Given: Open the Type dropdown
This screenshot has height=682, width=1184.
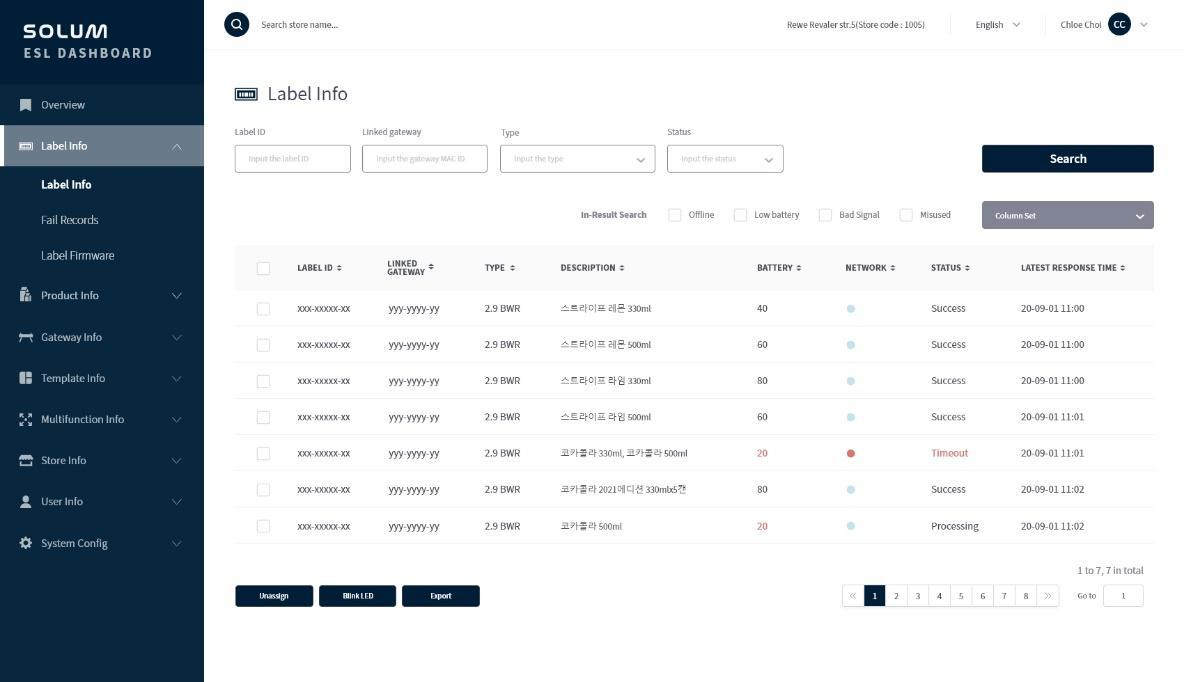Looking at the screenshot, I should point(578,159).
